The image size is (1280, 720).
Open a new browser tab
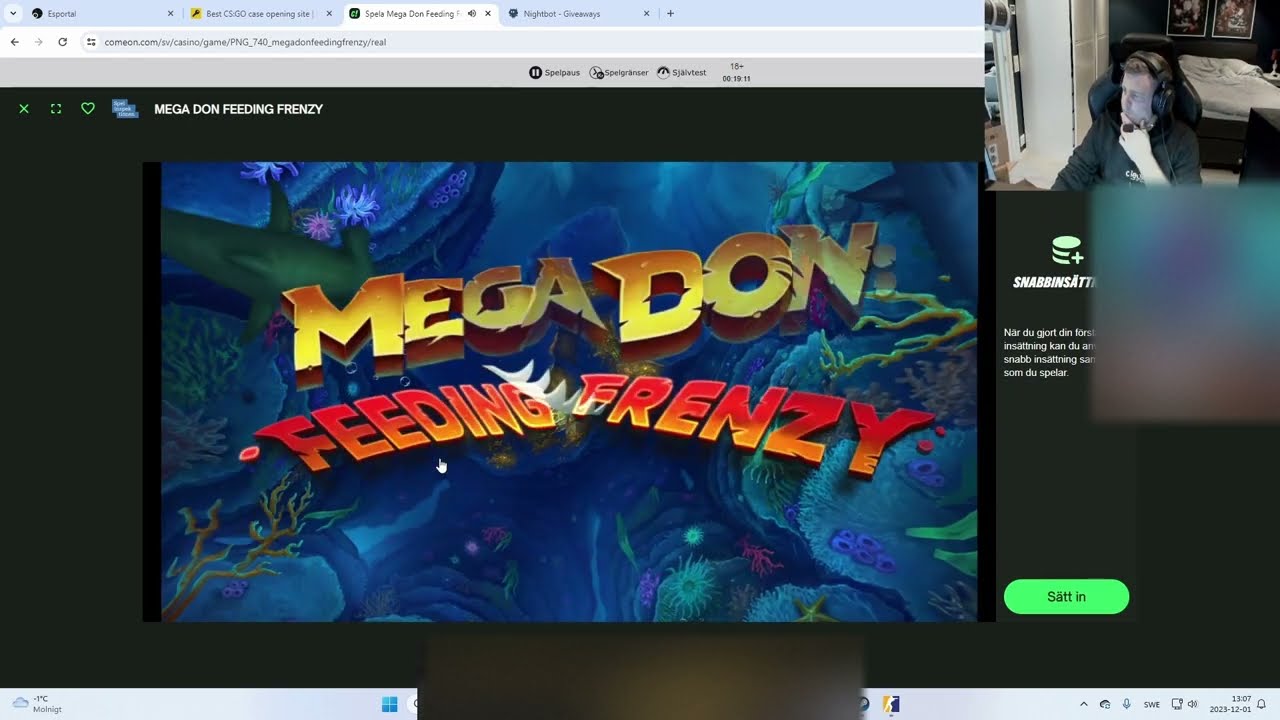[670, 14]
